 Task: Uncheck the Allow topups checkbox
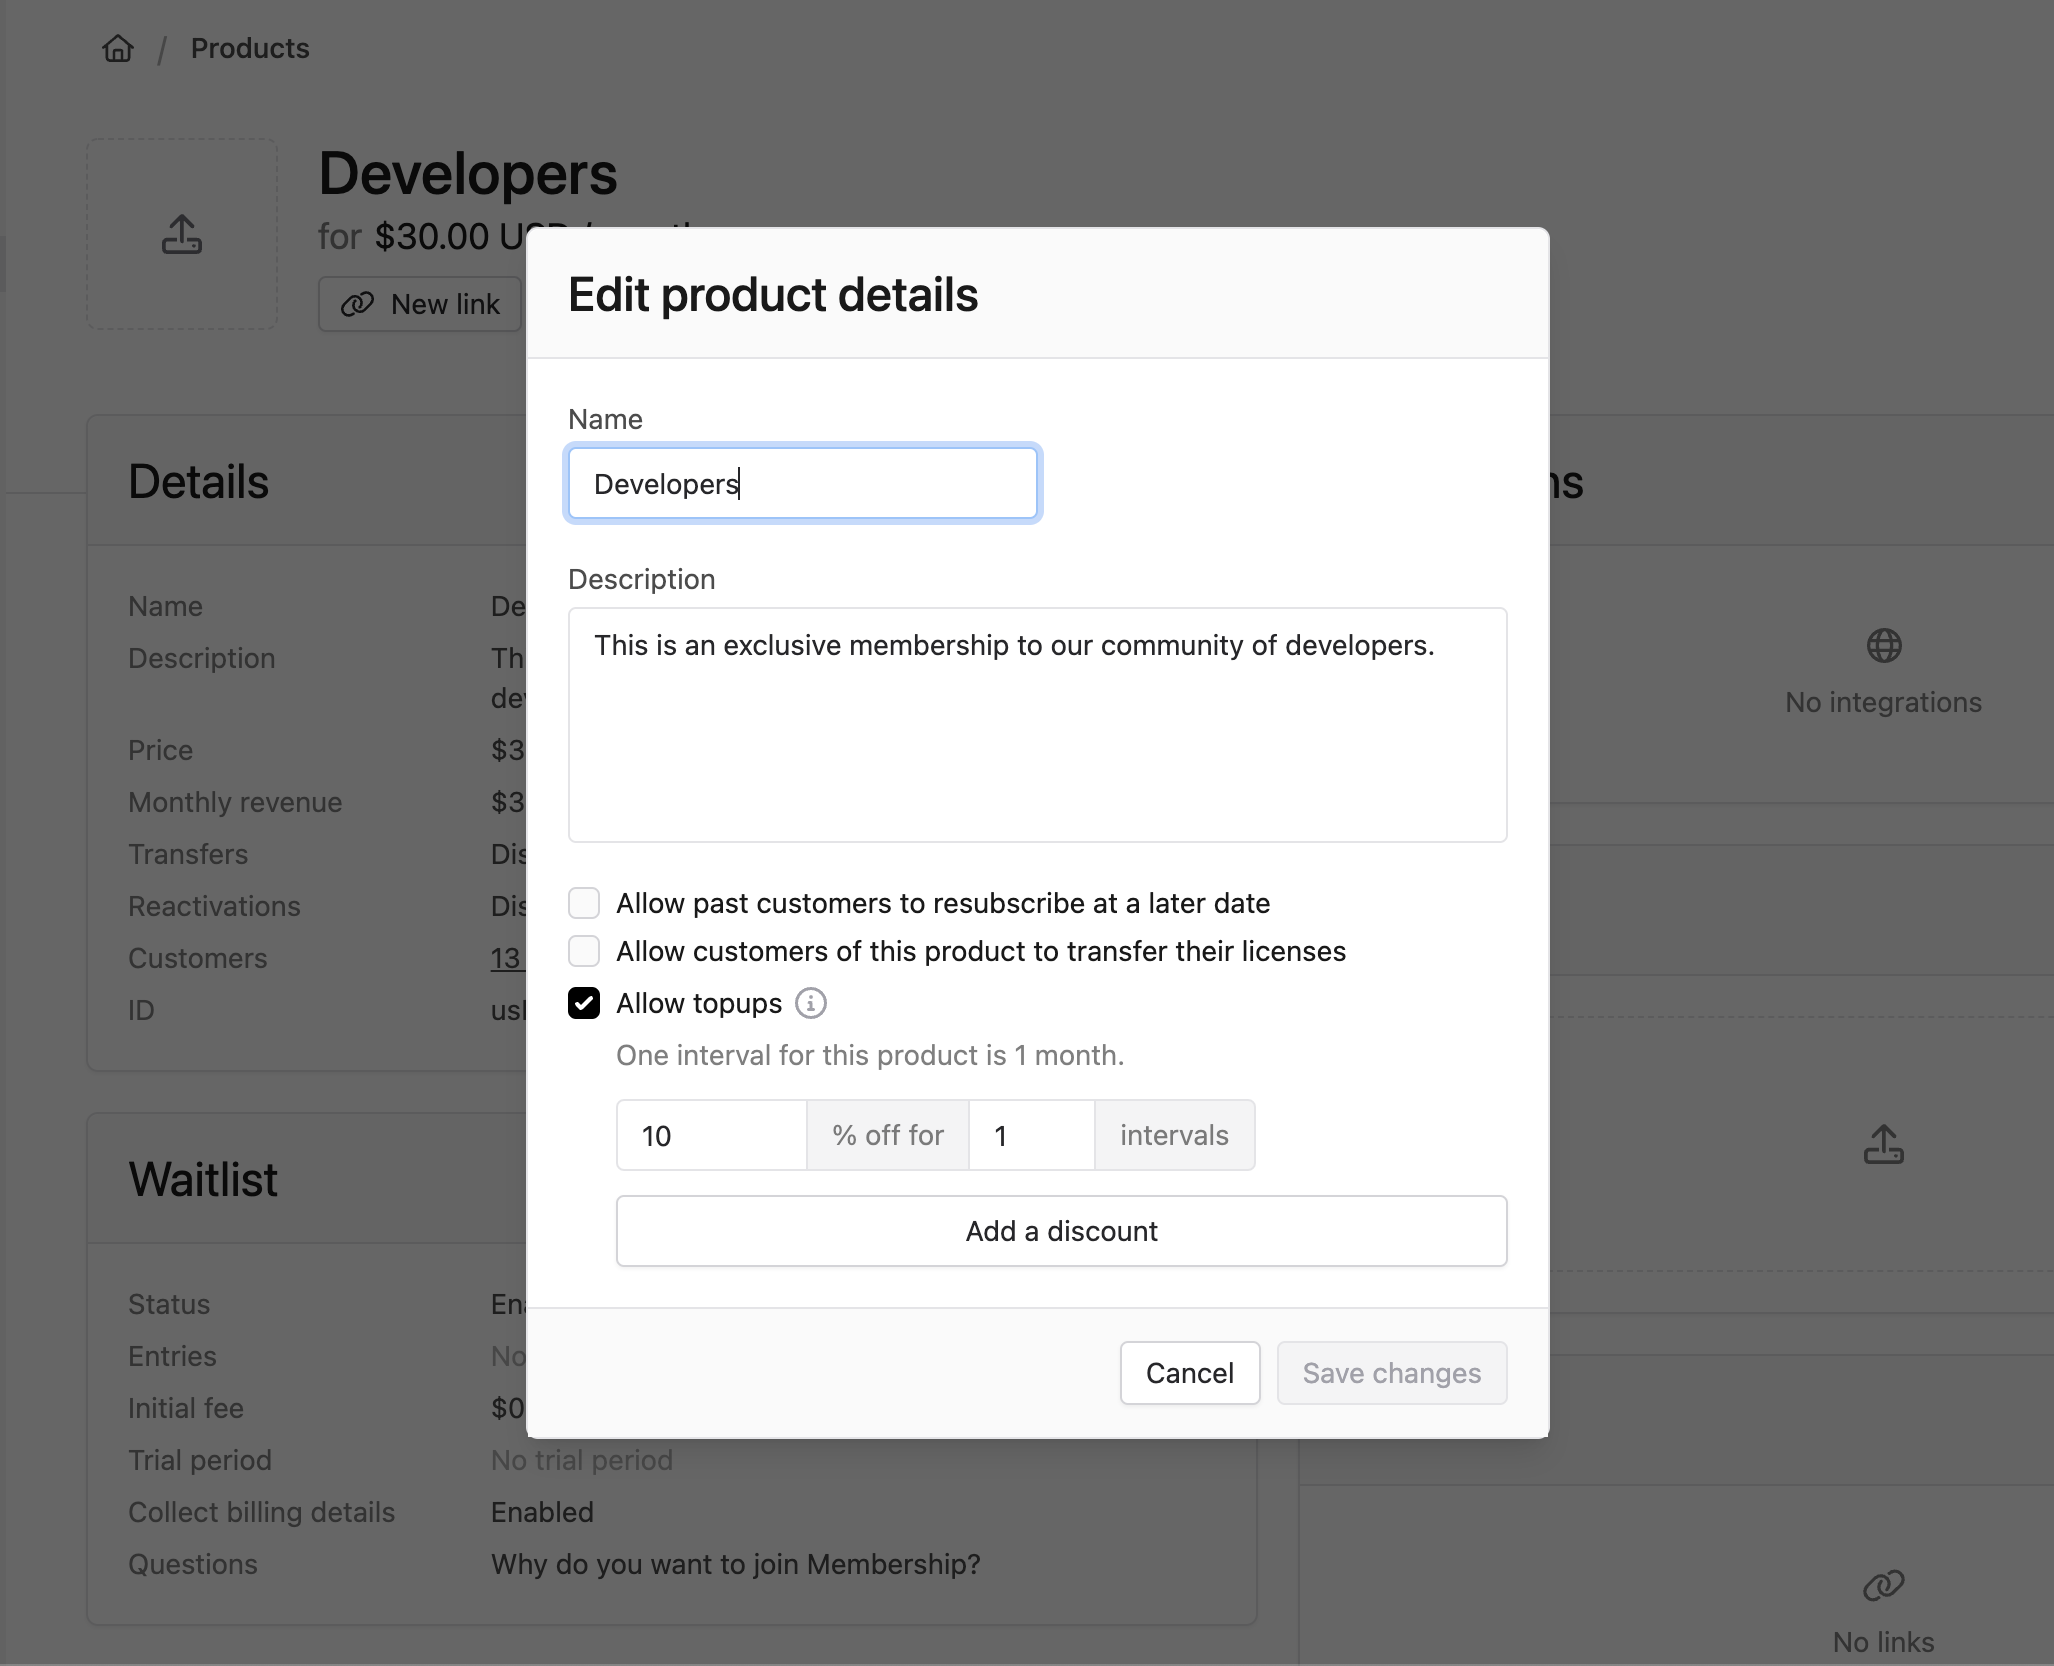click(584, 1003)
